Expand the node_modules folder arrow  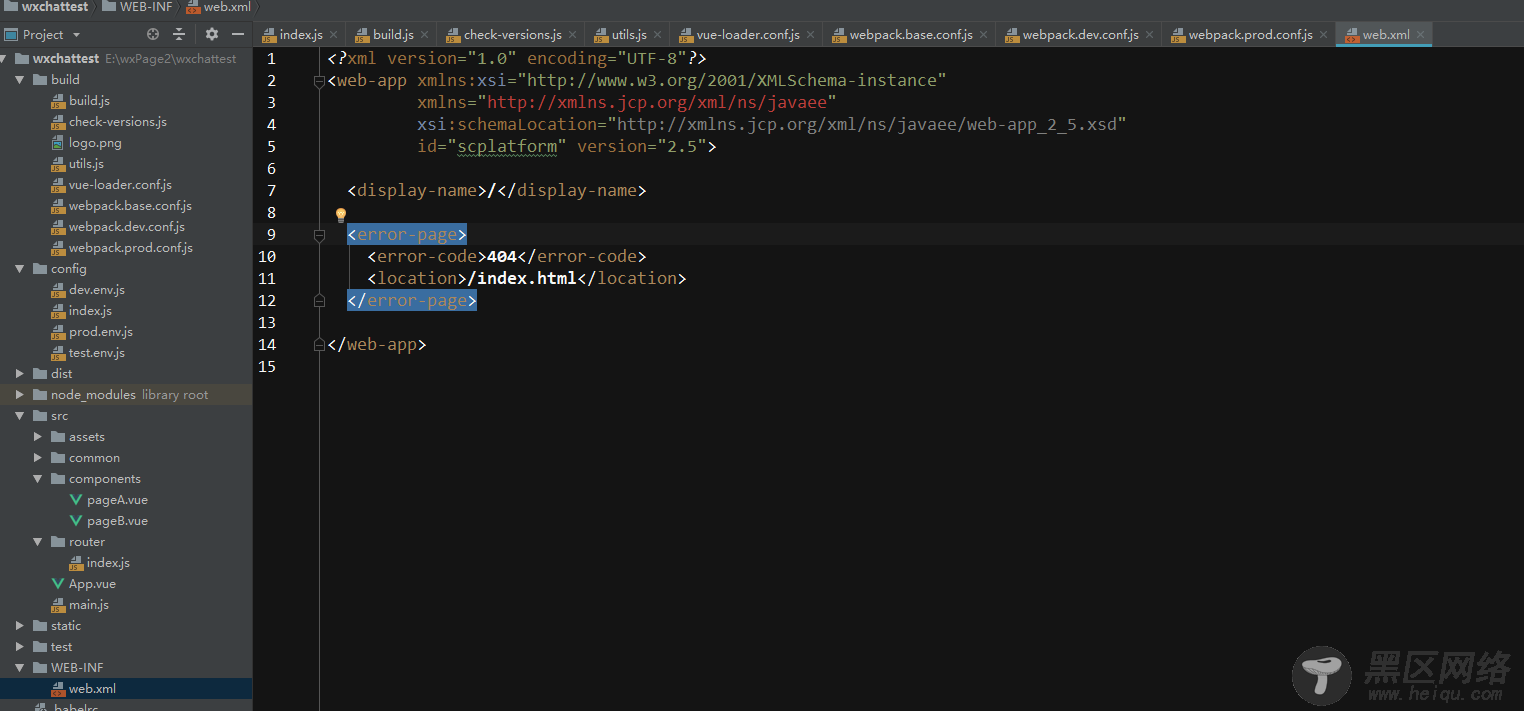point(20,395)
